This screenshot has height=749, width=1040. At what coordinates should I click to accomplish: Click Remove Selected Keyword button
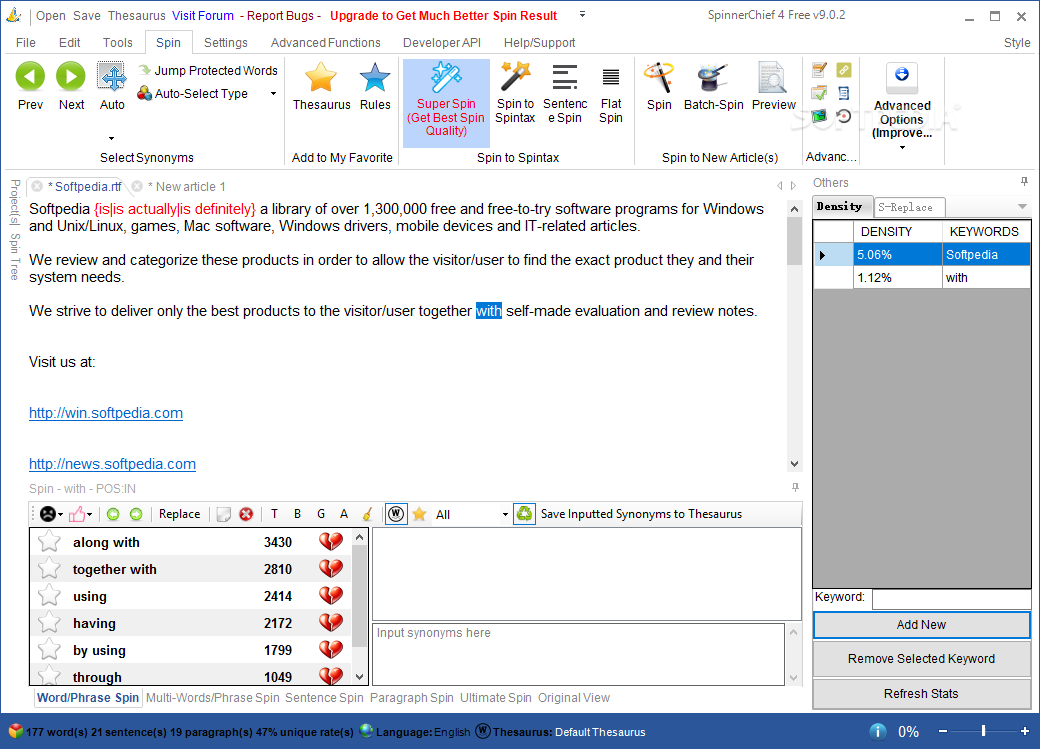(x=921, y=659)
